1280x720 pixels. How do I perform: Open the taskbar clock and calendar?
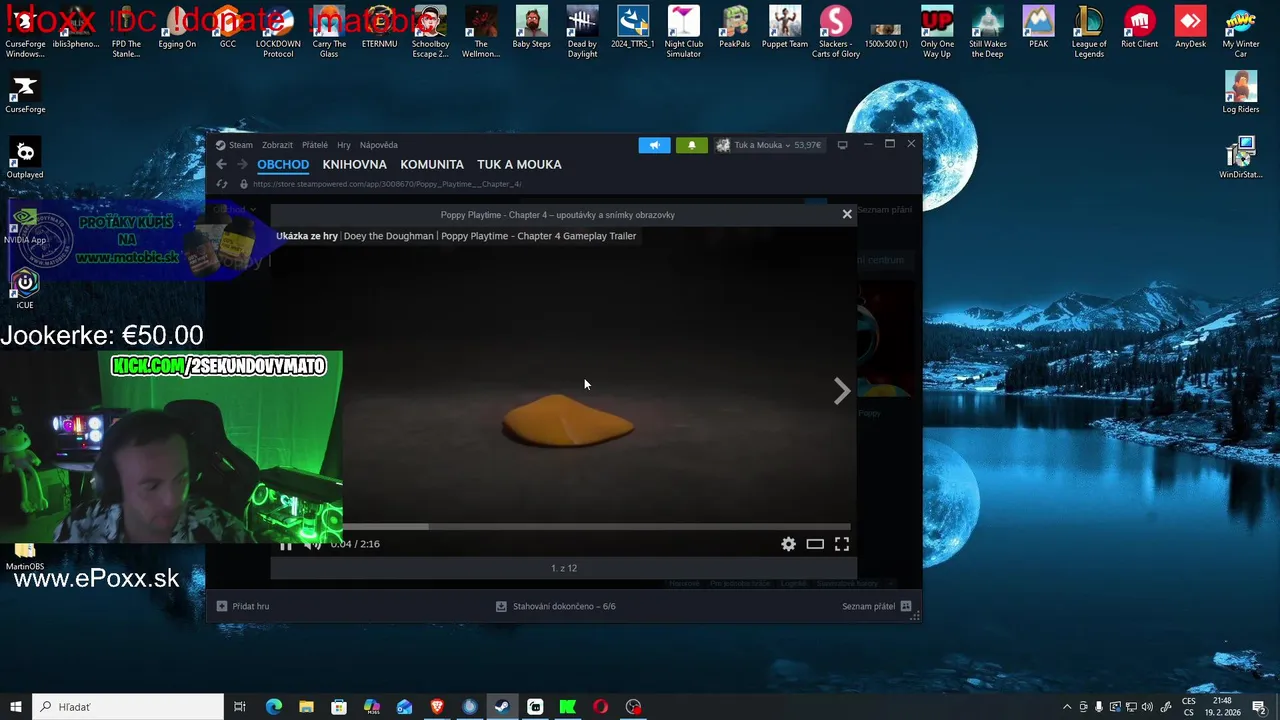click(1221, 707)
